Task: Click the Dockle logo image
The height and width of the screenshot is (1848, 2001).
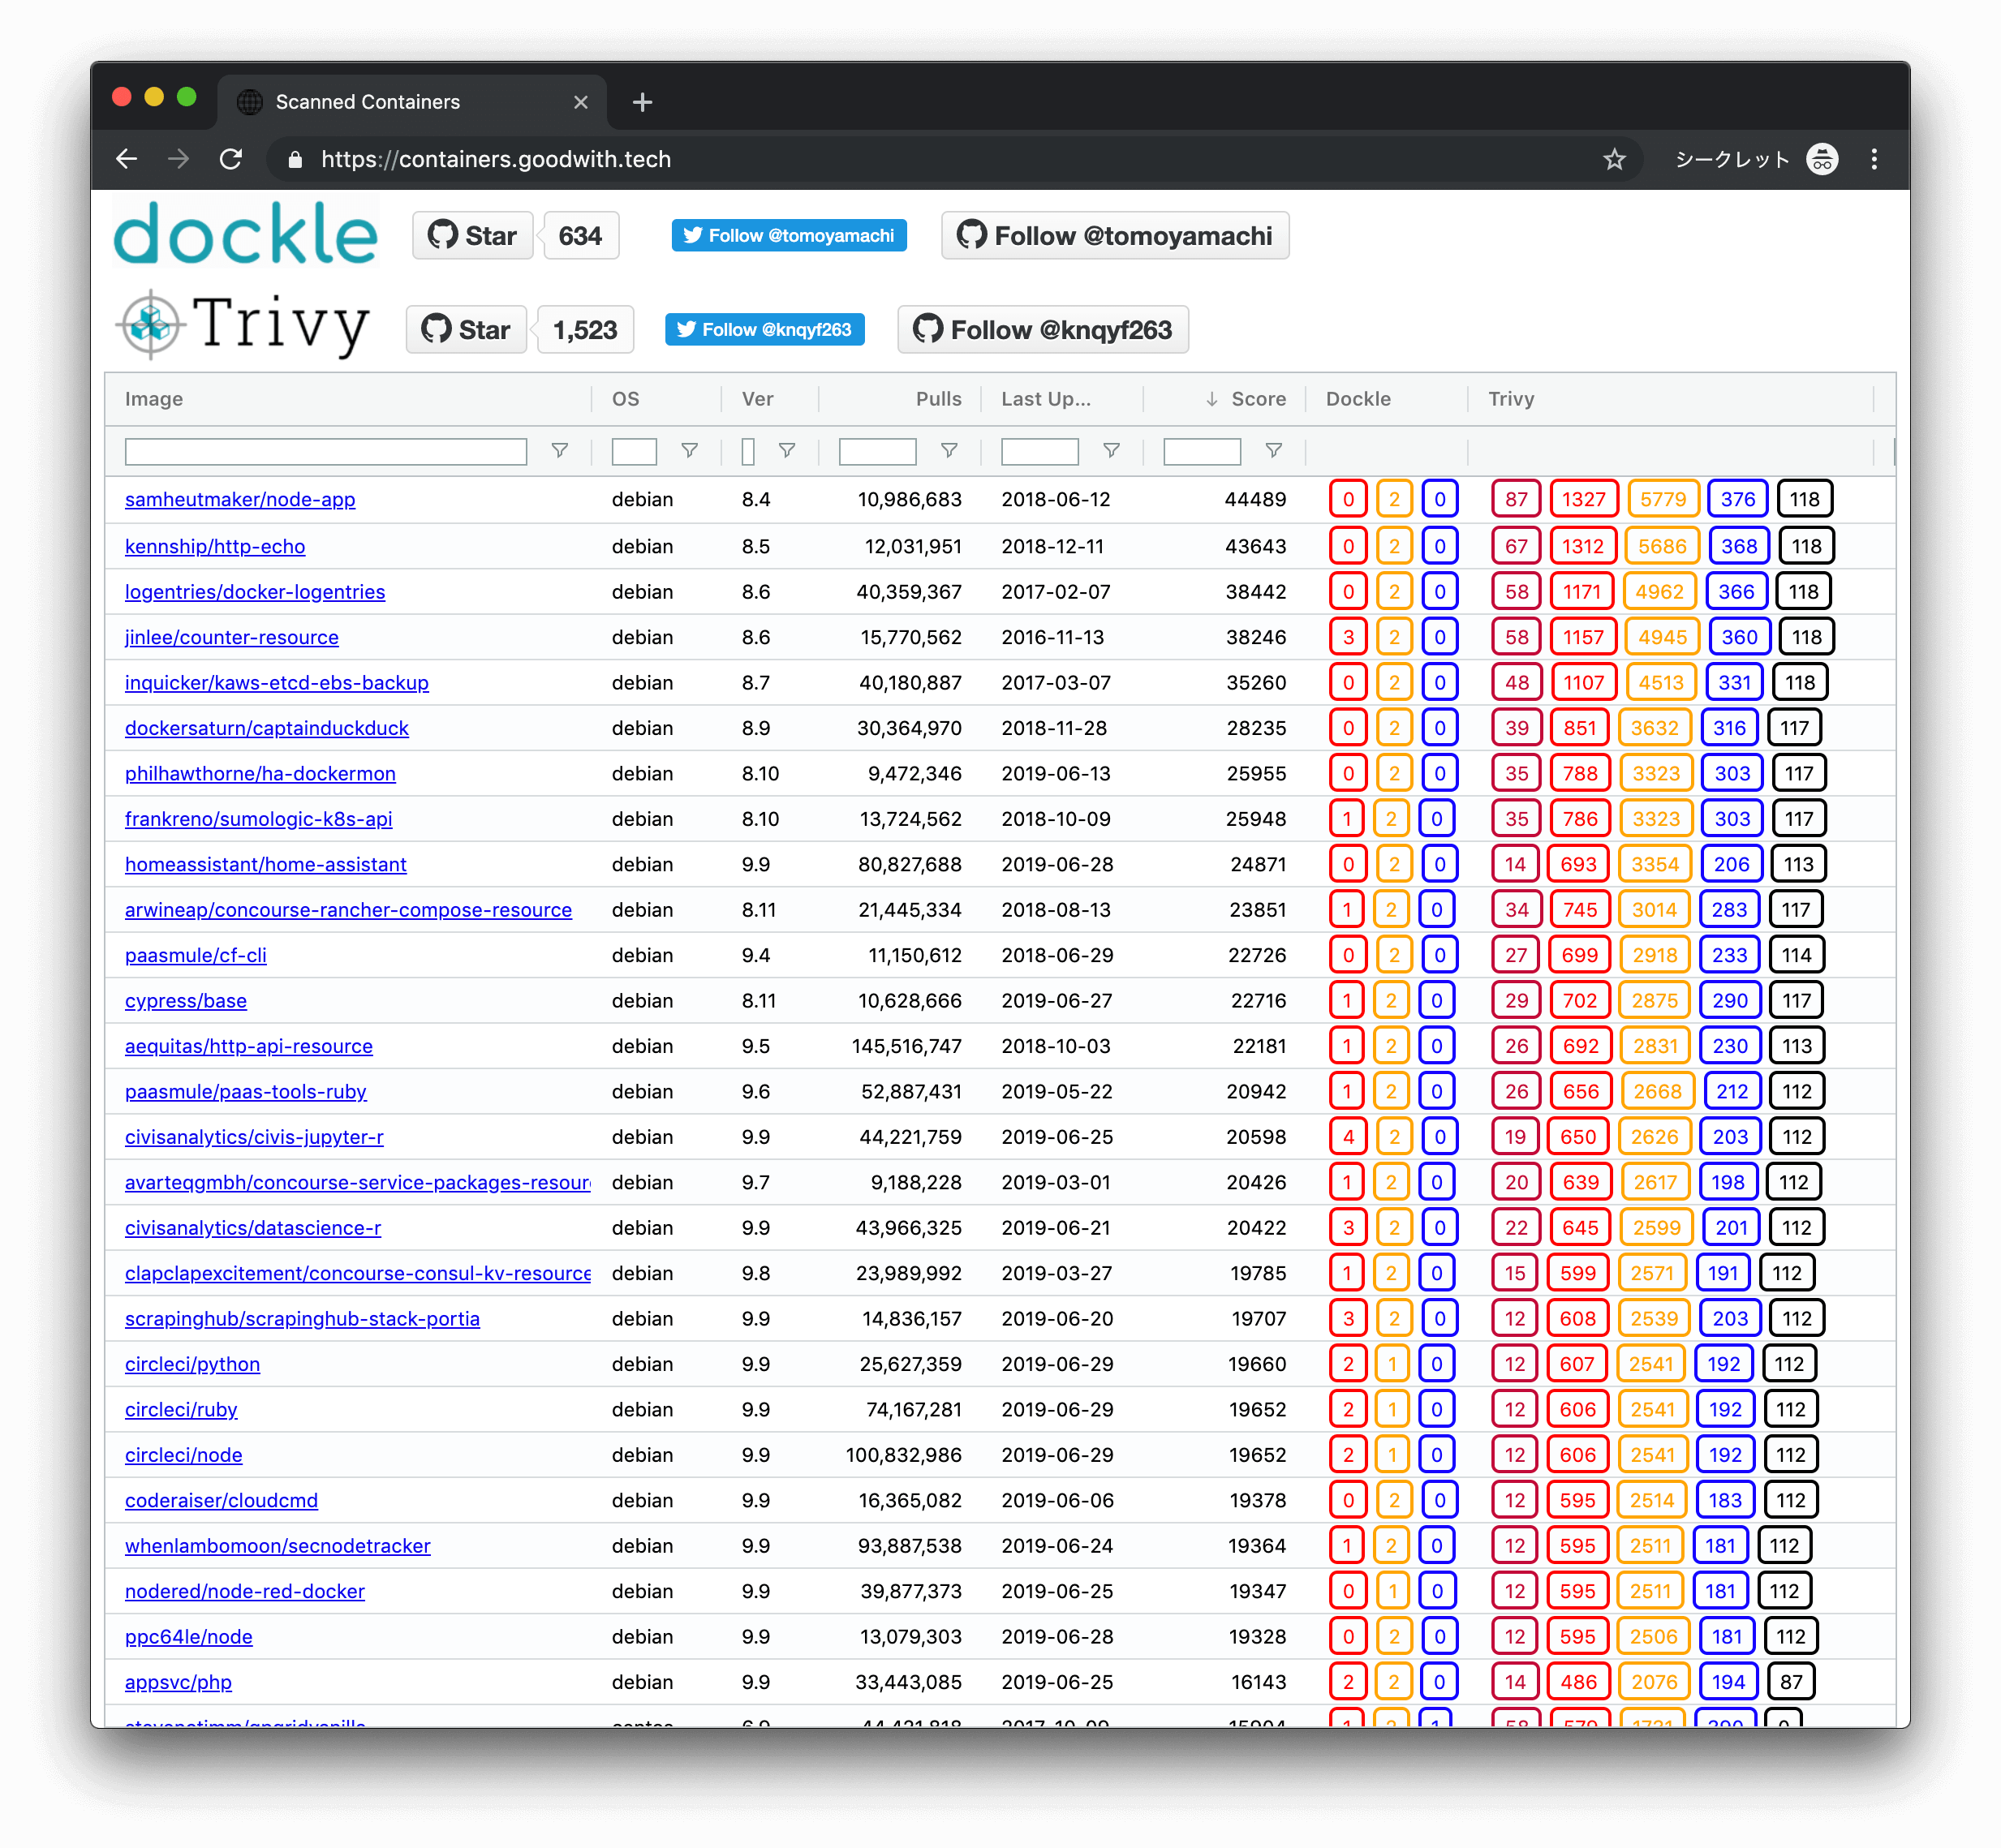Action: click(x=246, y=235)
